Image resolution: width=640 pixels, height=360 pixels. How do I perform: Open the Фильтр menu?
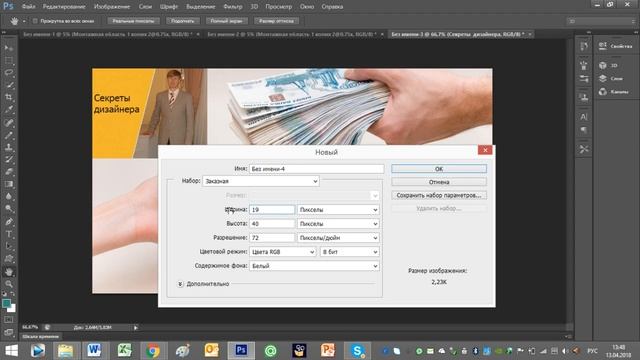(x=233, y=7)
